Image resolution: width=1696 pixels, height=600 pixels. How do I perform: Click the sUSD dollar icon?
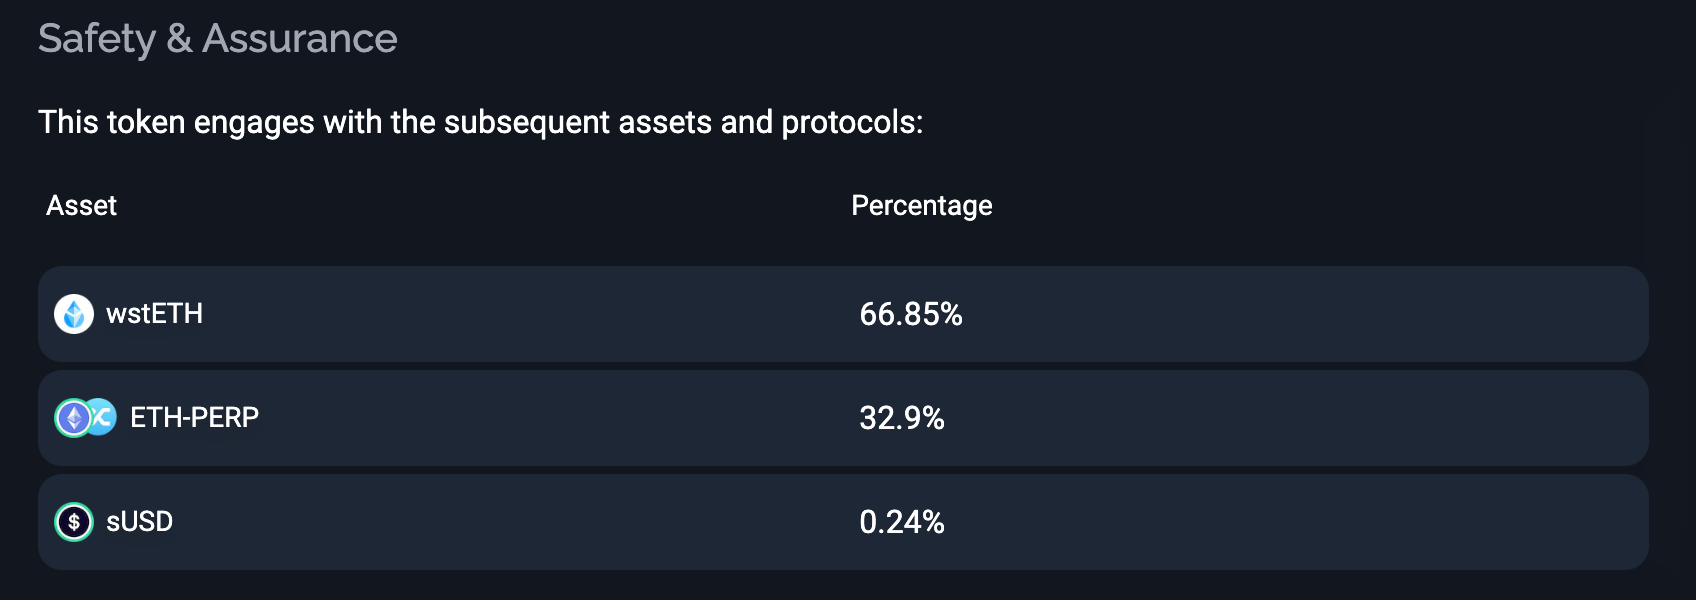click(74, 522)
